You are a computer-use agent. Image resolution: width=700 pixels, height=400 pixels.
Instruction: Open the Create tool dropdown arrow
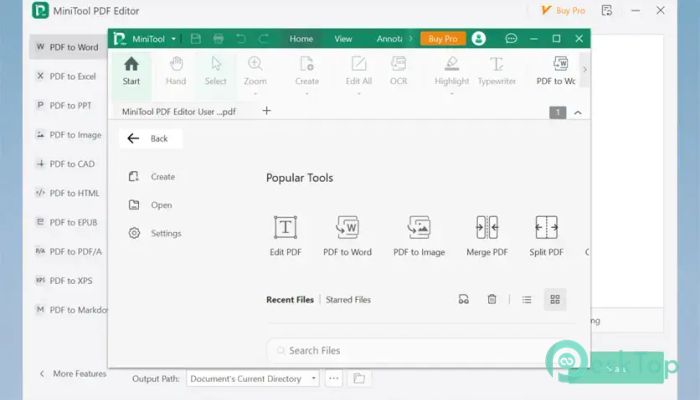point(307,94)
